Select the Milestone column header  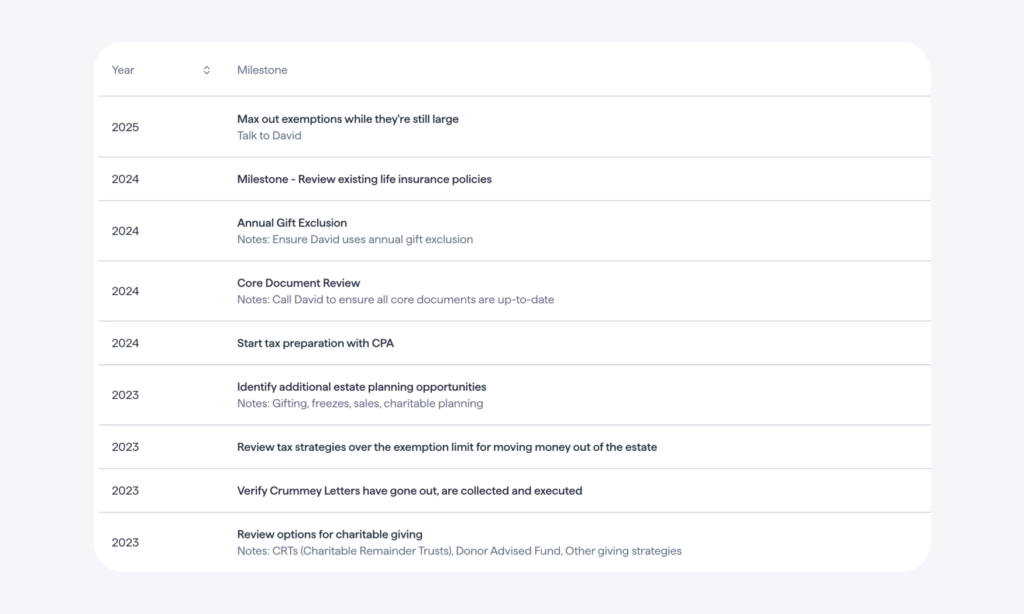(x=262, y=70)
